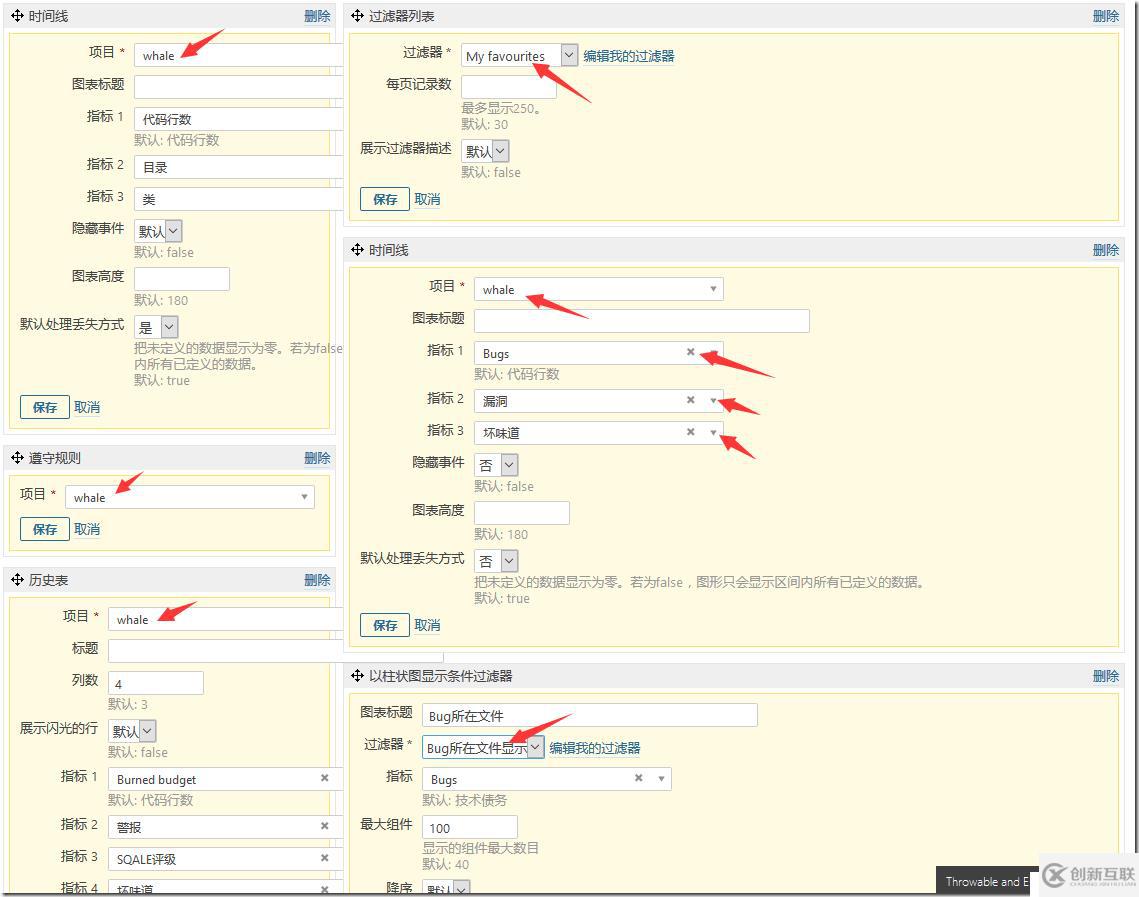
Task: Delete the 过滤器列表 widget
Action: 1106,16
